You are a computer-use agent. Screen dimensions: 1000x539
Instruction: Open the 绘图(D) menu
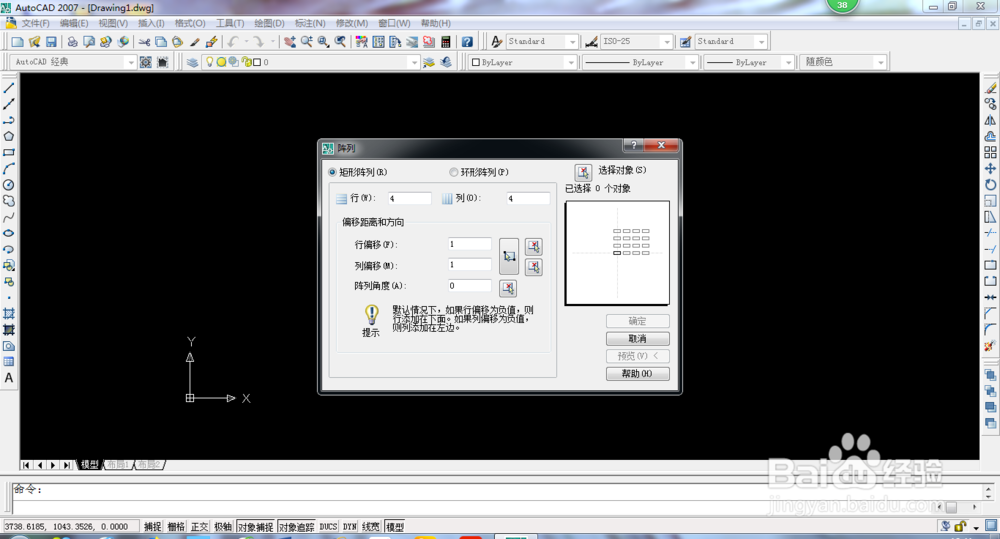coord(269,23)
